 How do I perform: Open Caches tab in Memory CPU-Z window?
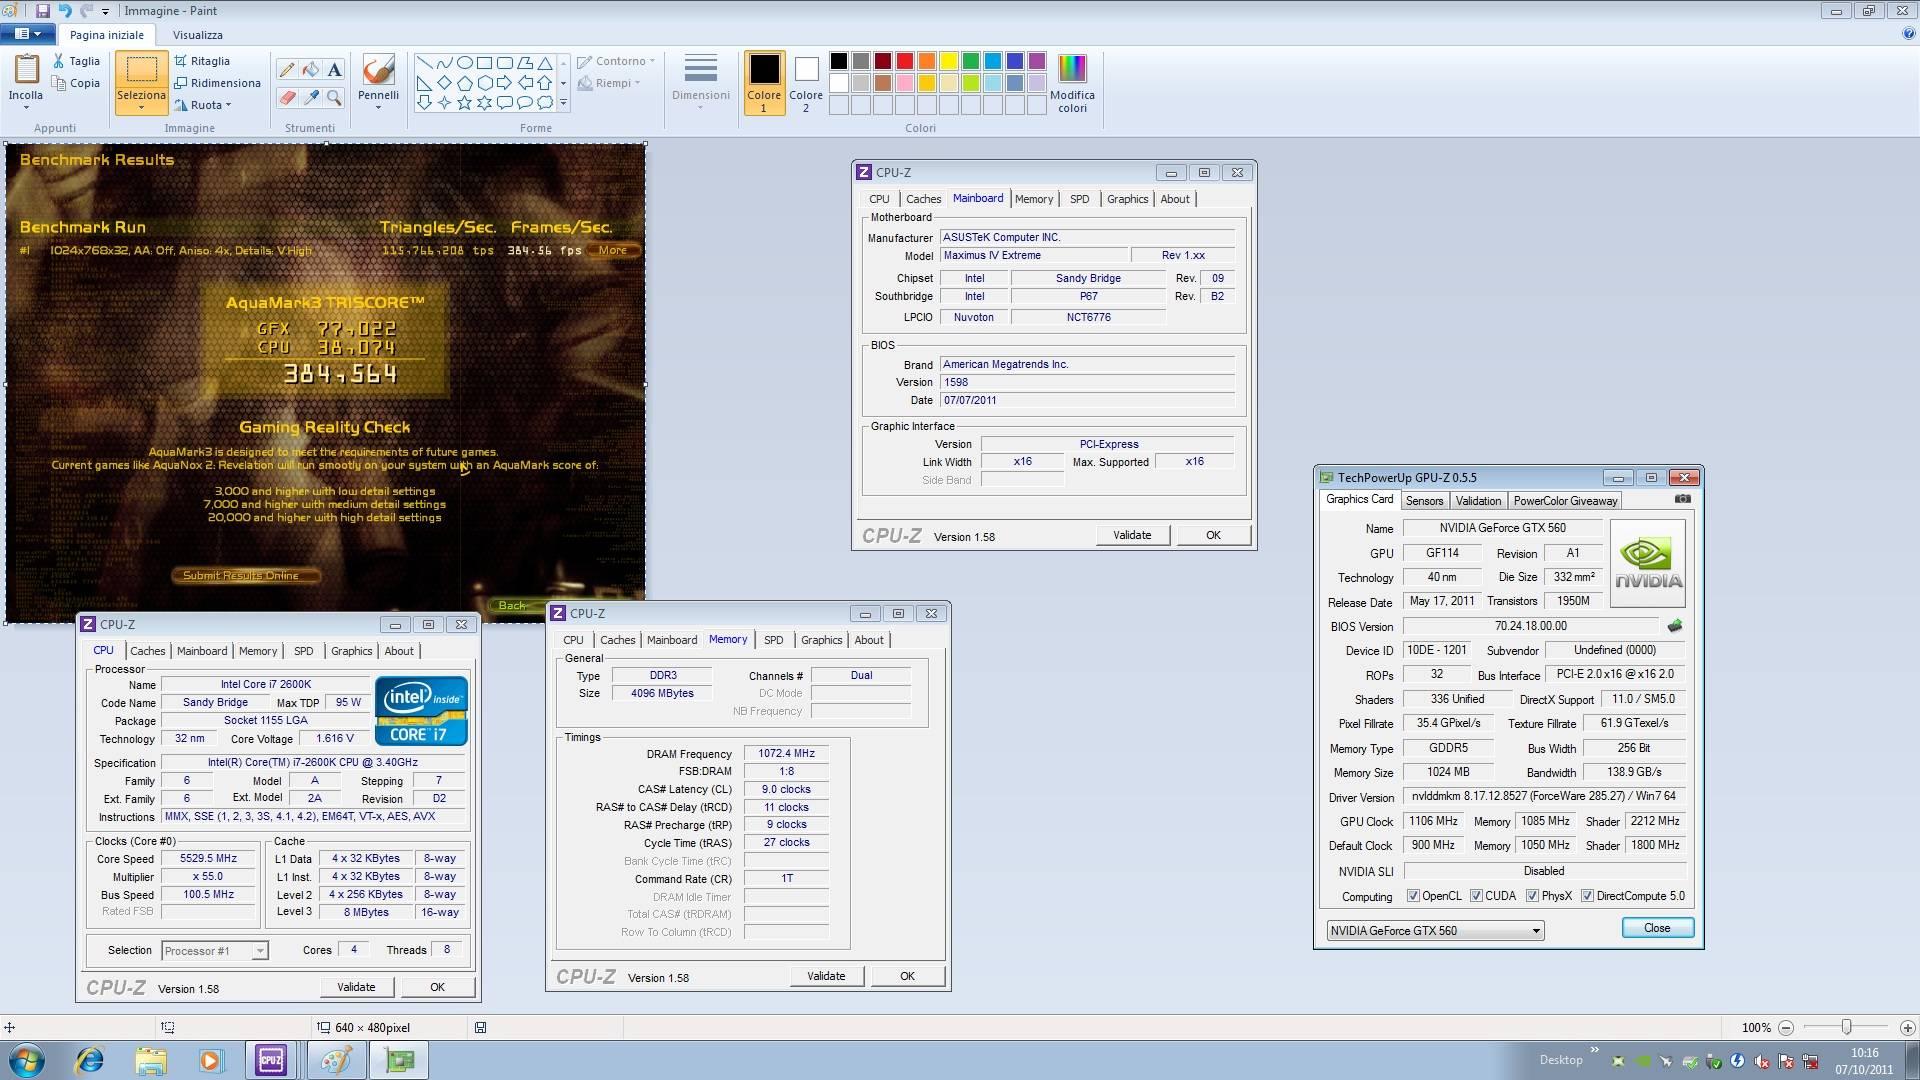point(617,640)
